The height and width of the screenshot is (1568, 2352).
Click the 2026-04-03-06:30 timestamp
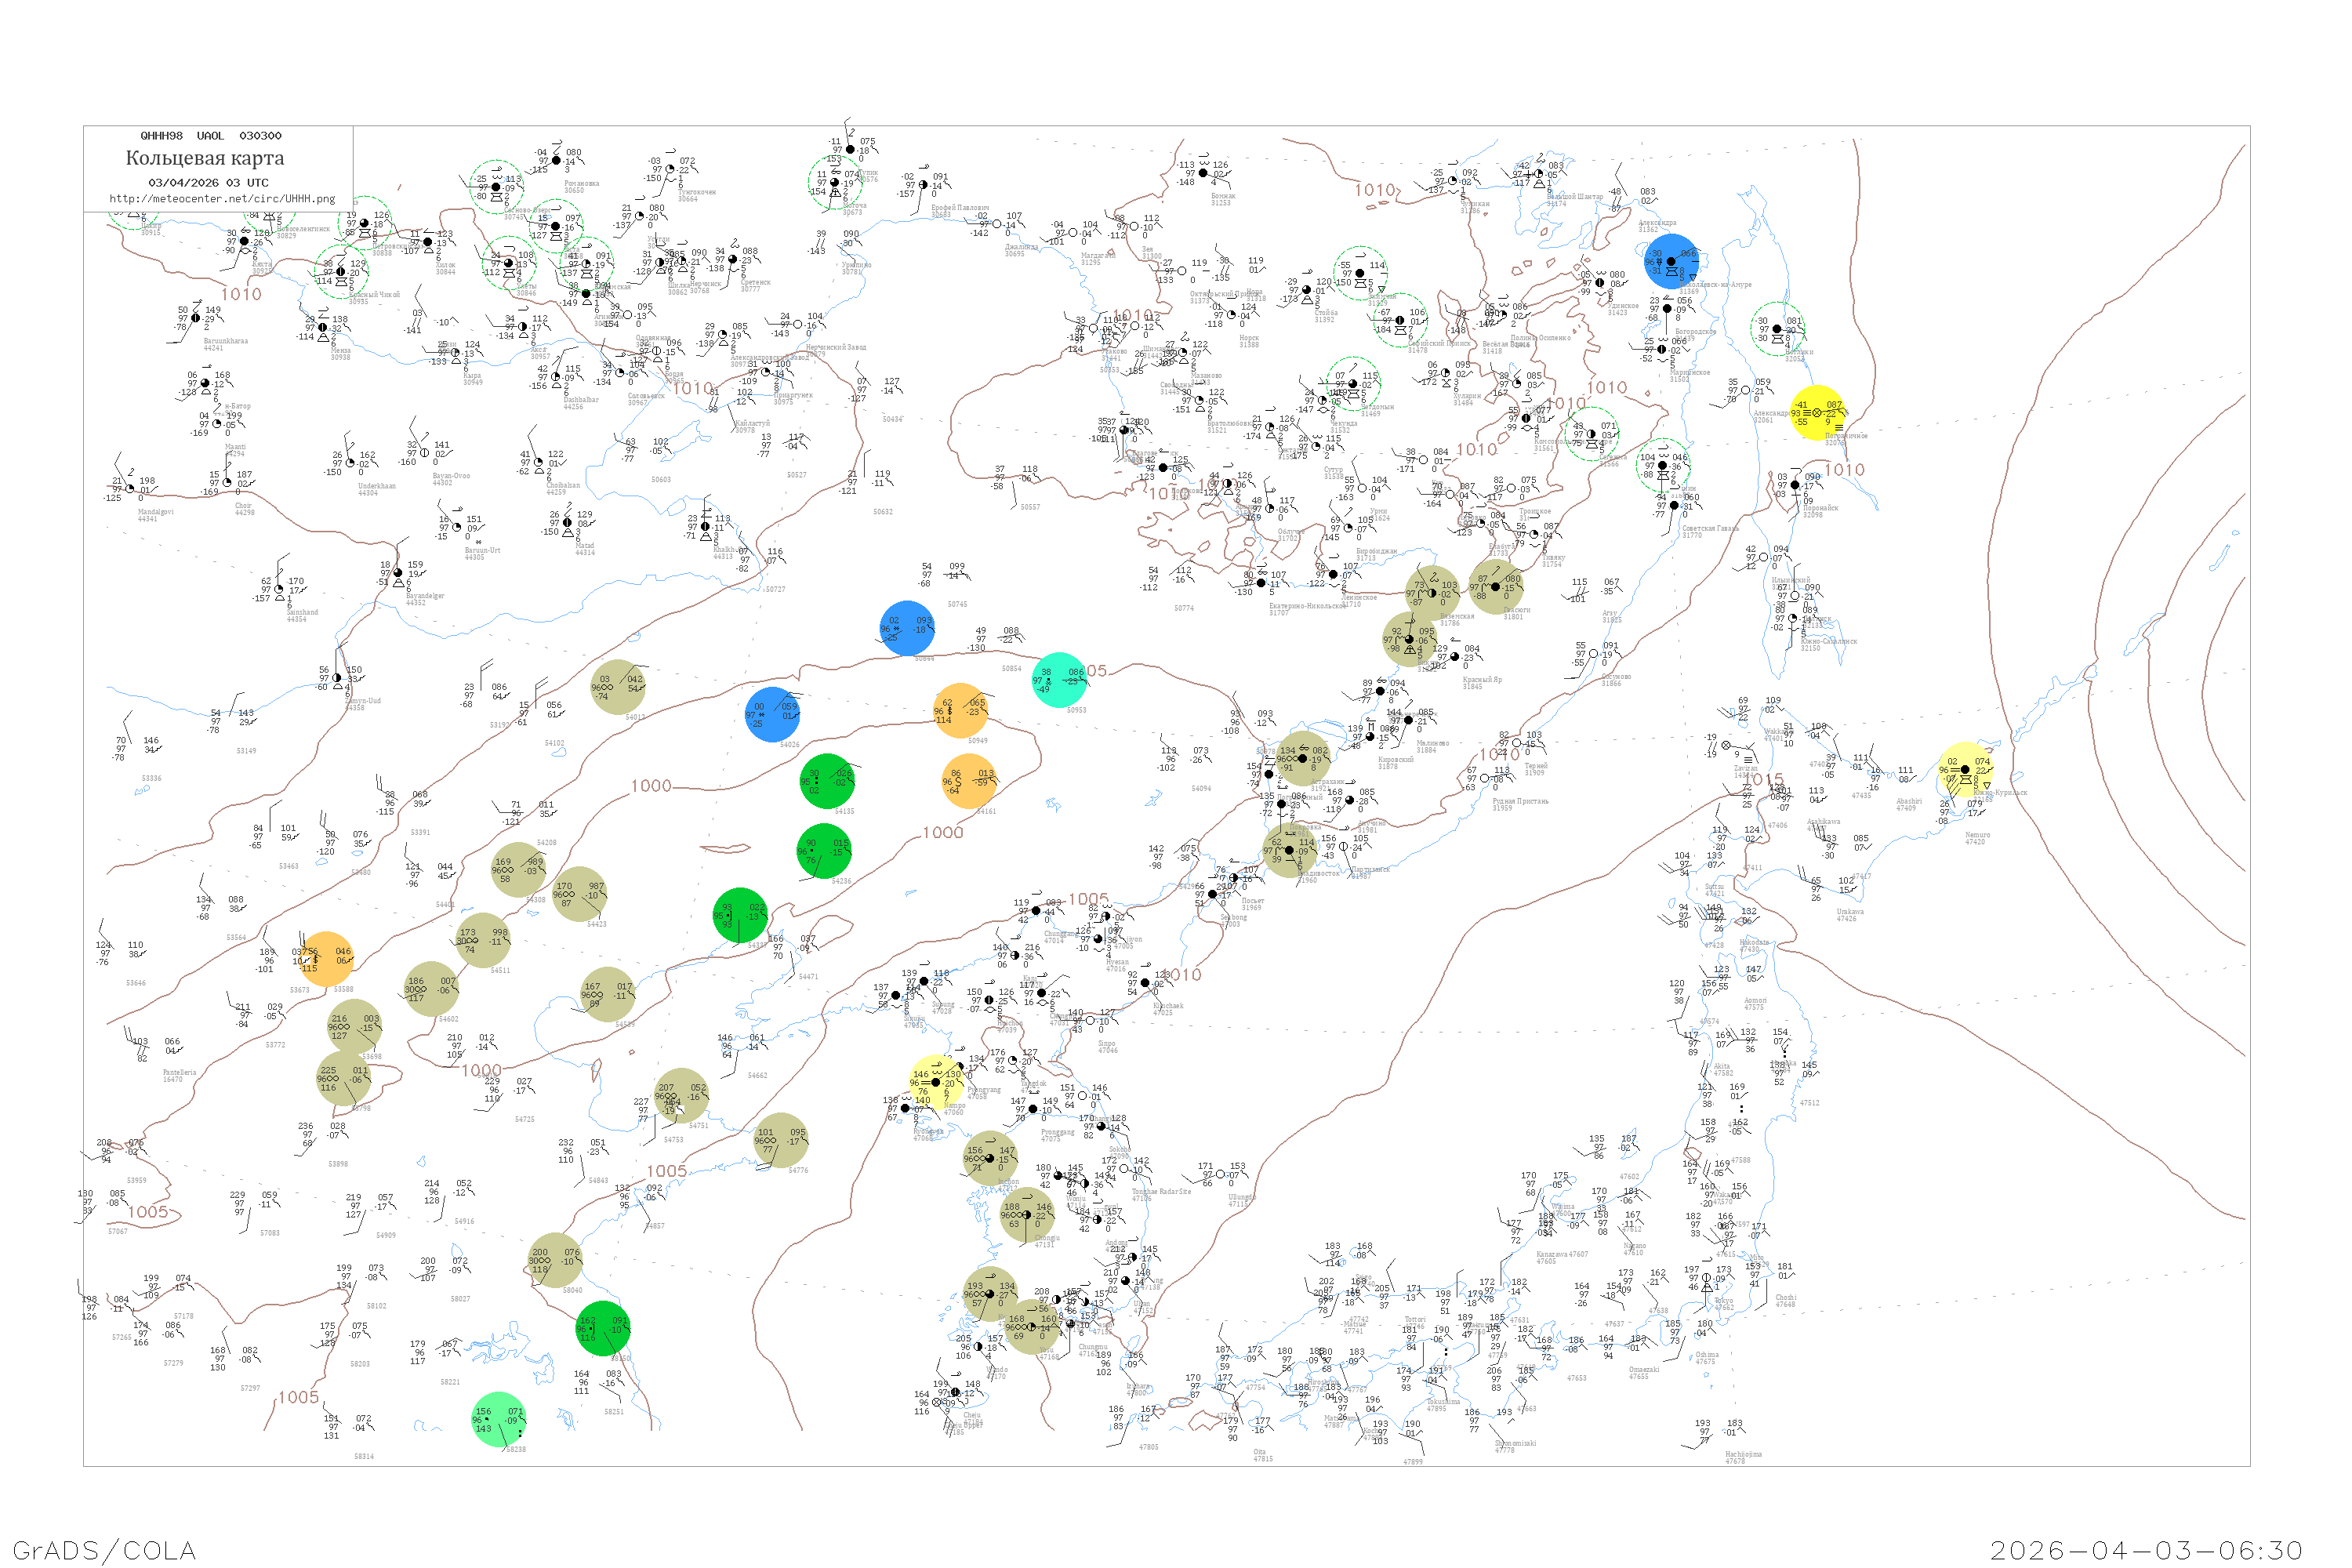[x=2145, y=1550]
